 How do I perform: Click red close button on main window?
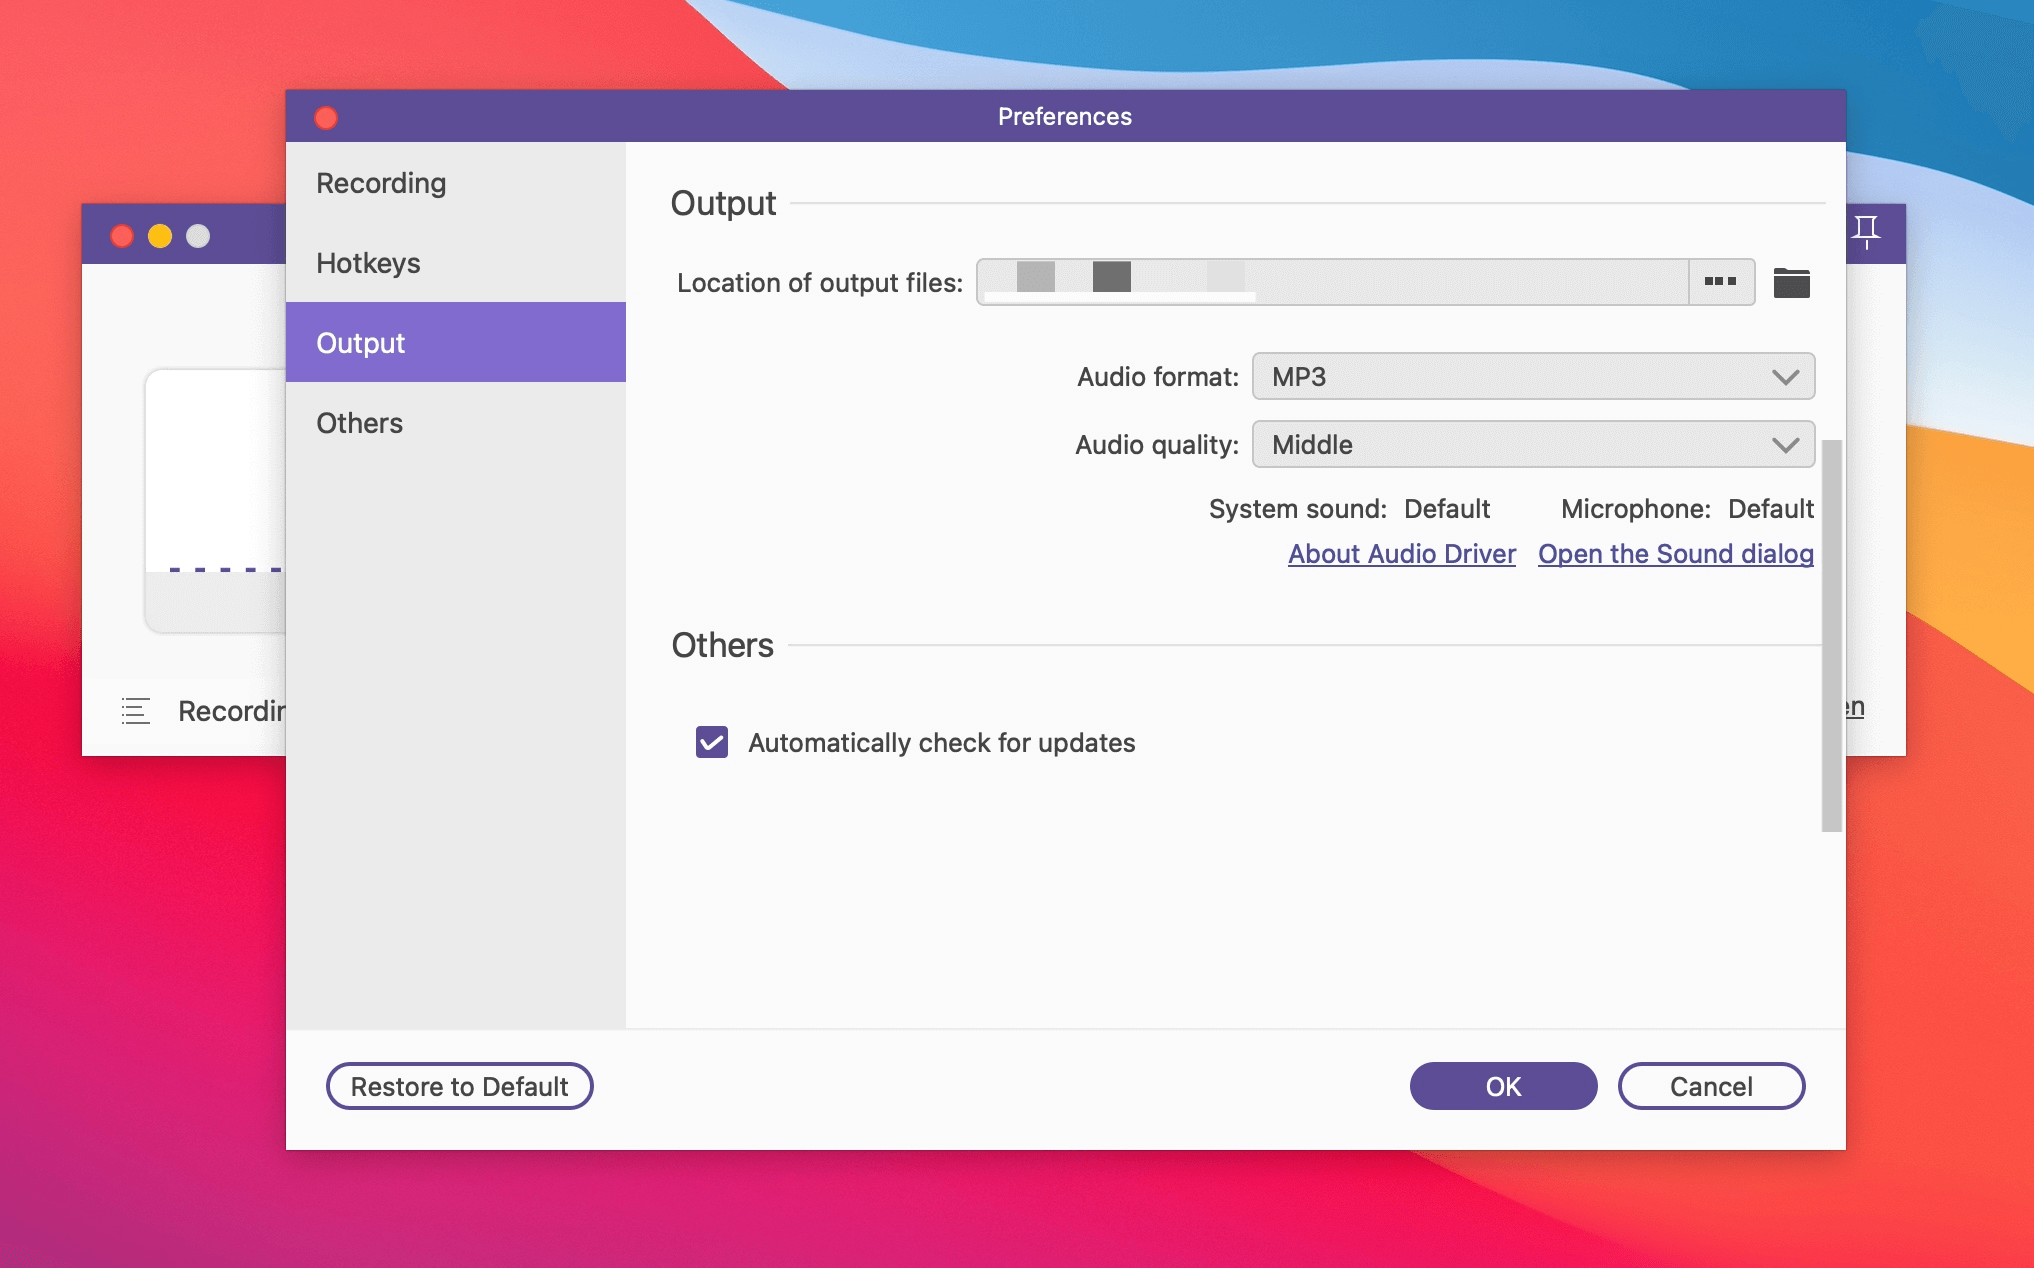pos(122,236)
